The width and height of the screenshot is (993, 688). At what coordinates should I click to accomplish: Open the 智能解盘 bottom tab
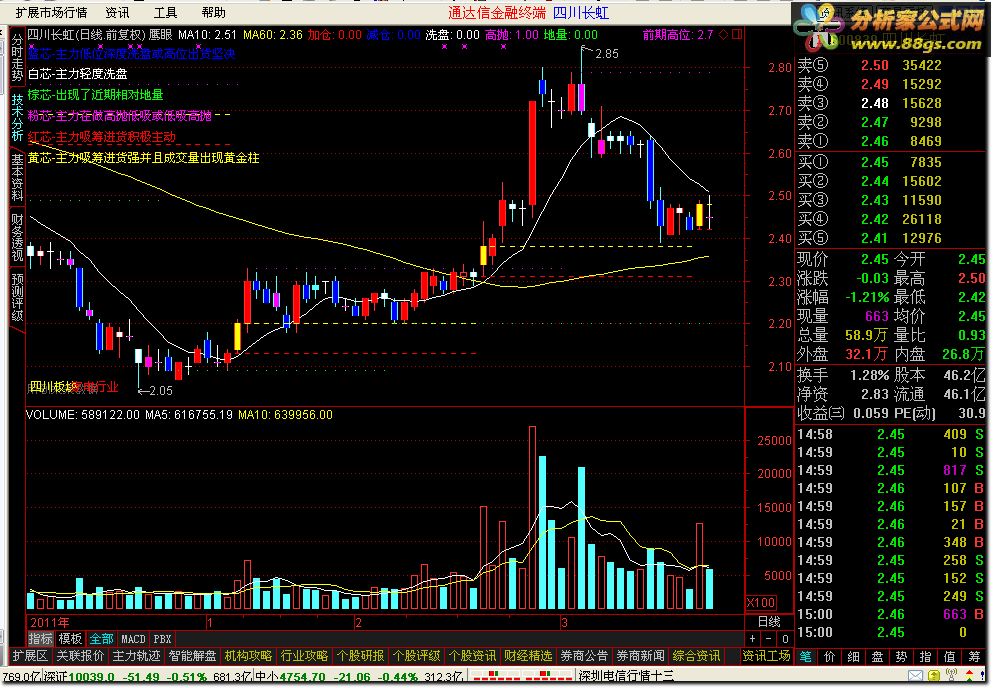[x=192, y=656]
